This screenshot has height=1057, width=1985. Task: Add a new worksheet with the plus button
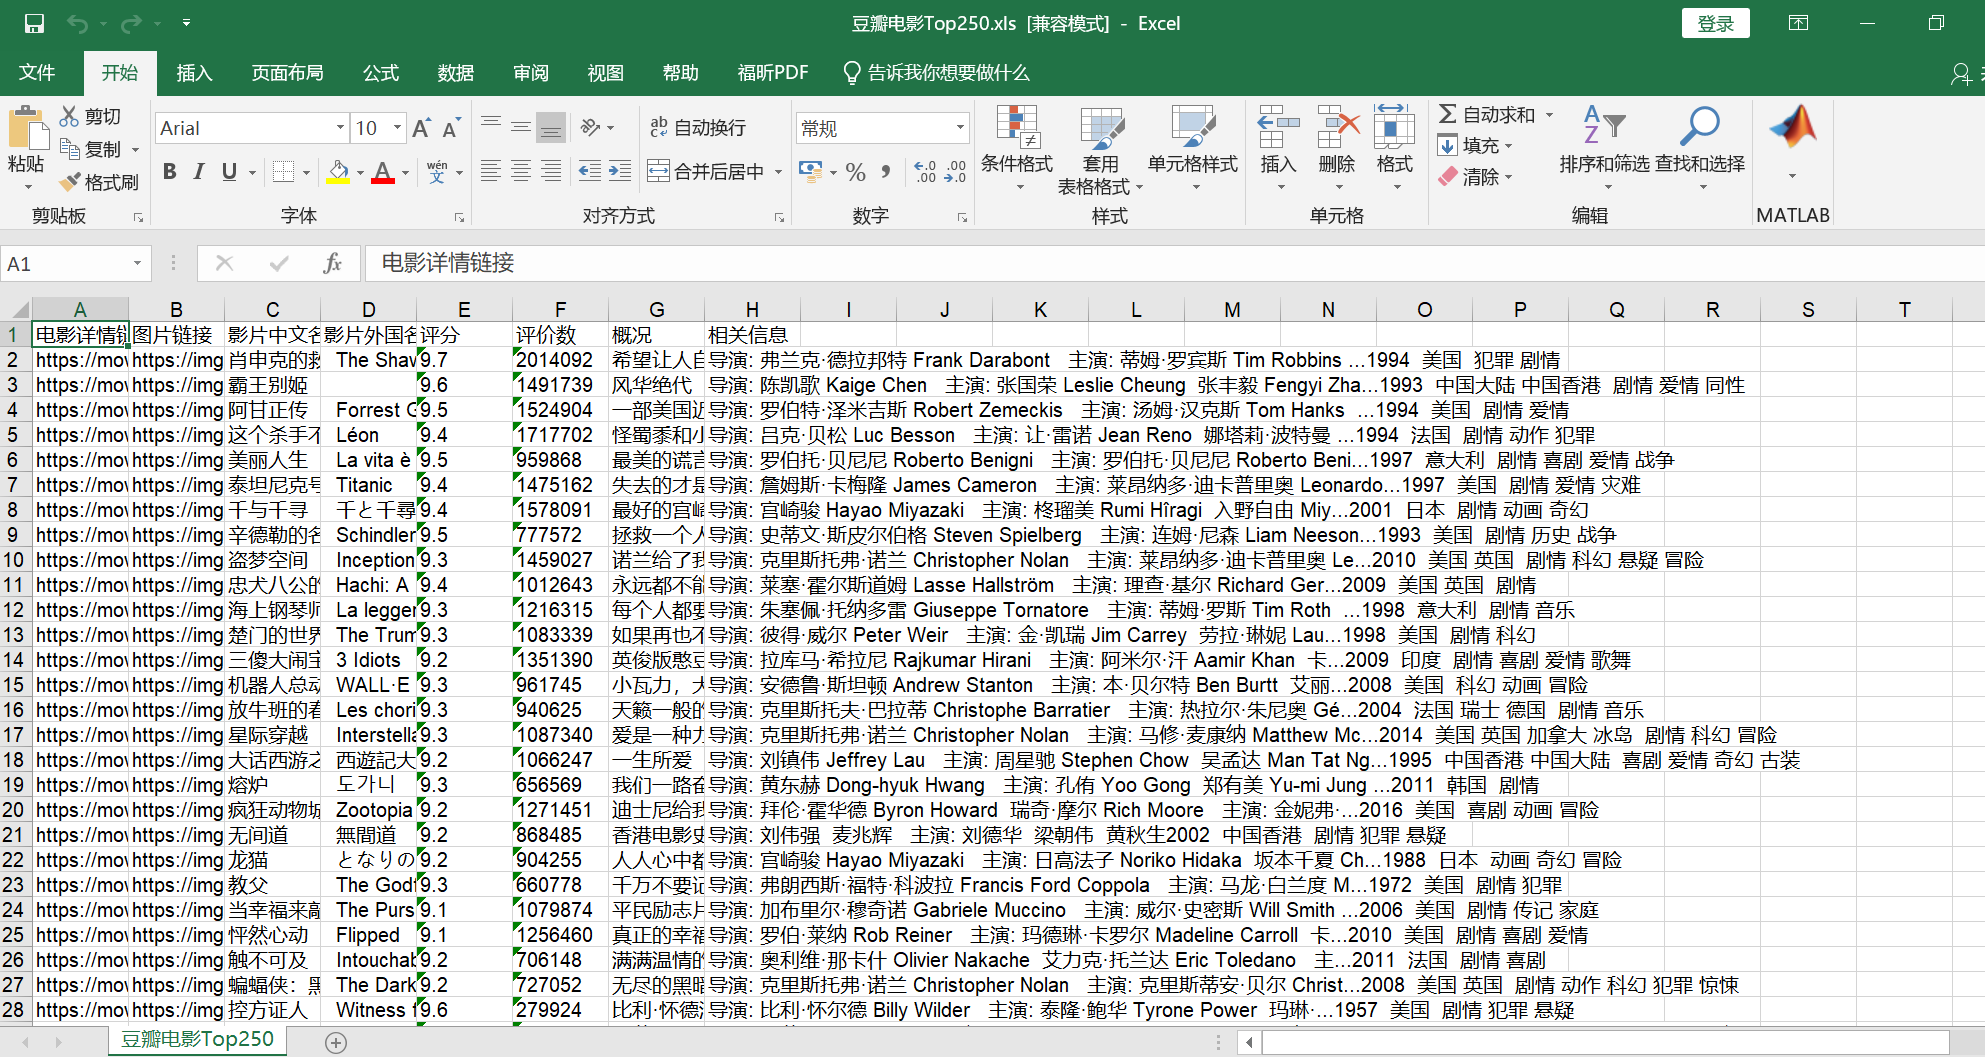336,1043
